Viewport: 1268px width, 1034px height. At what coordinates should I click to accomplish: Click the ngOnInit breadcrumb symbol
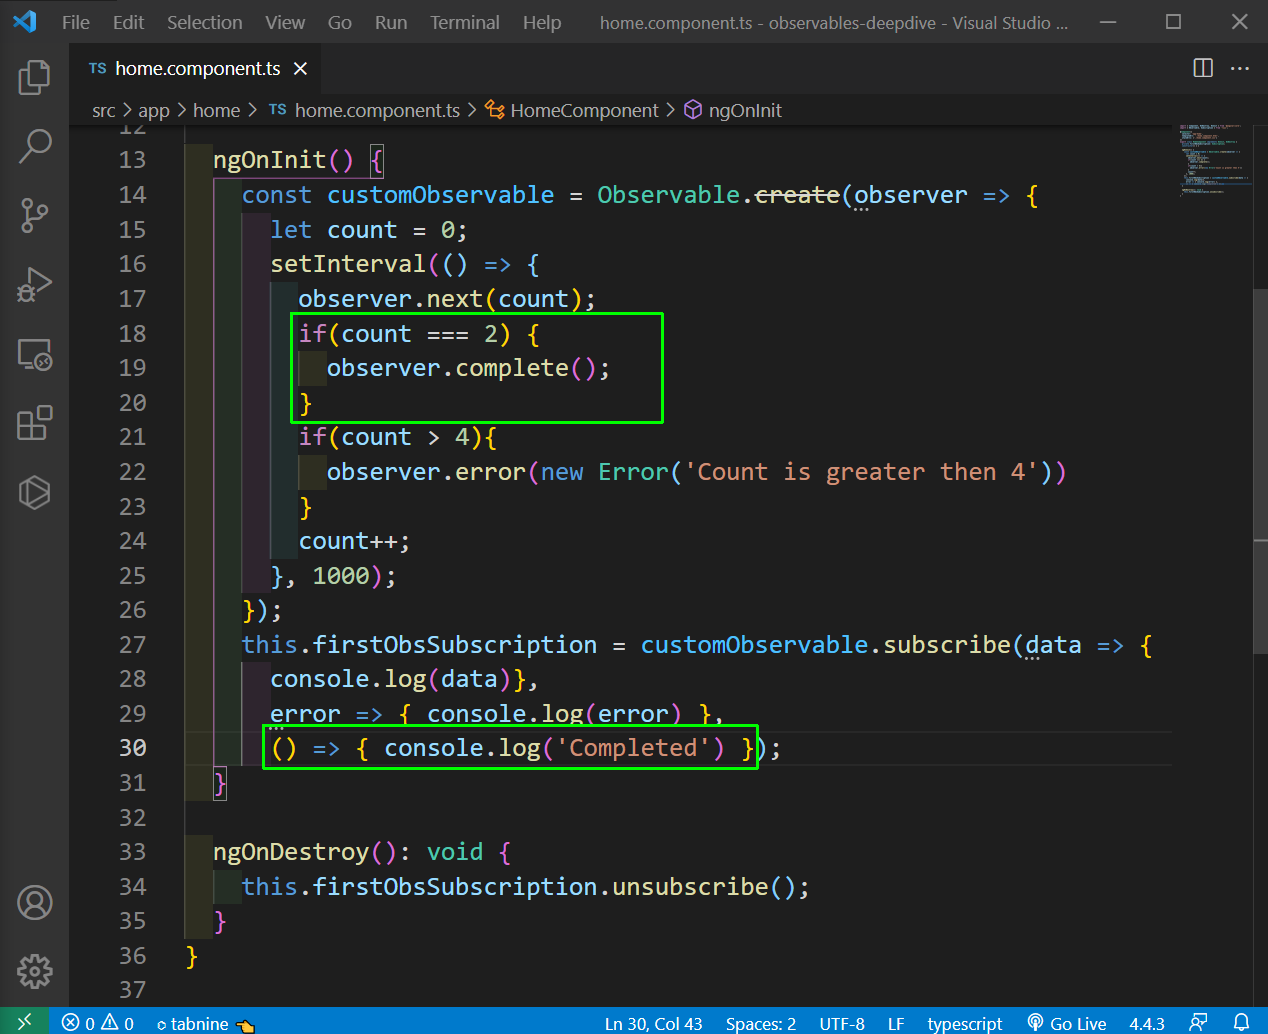(x=733, y=110)
